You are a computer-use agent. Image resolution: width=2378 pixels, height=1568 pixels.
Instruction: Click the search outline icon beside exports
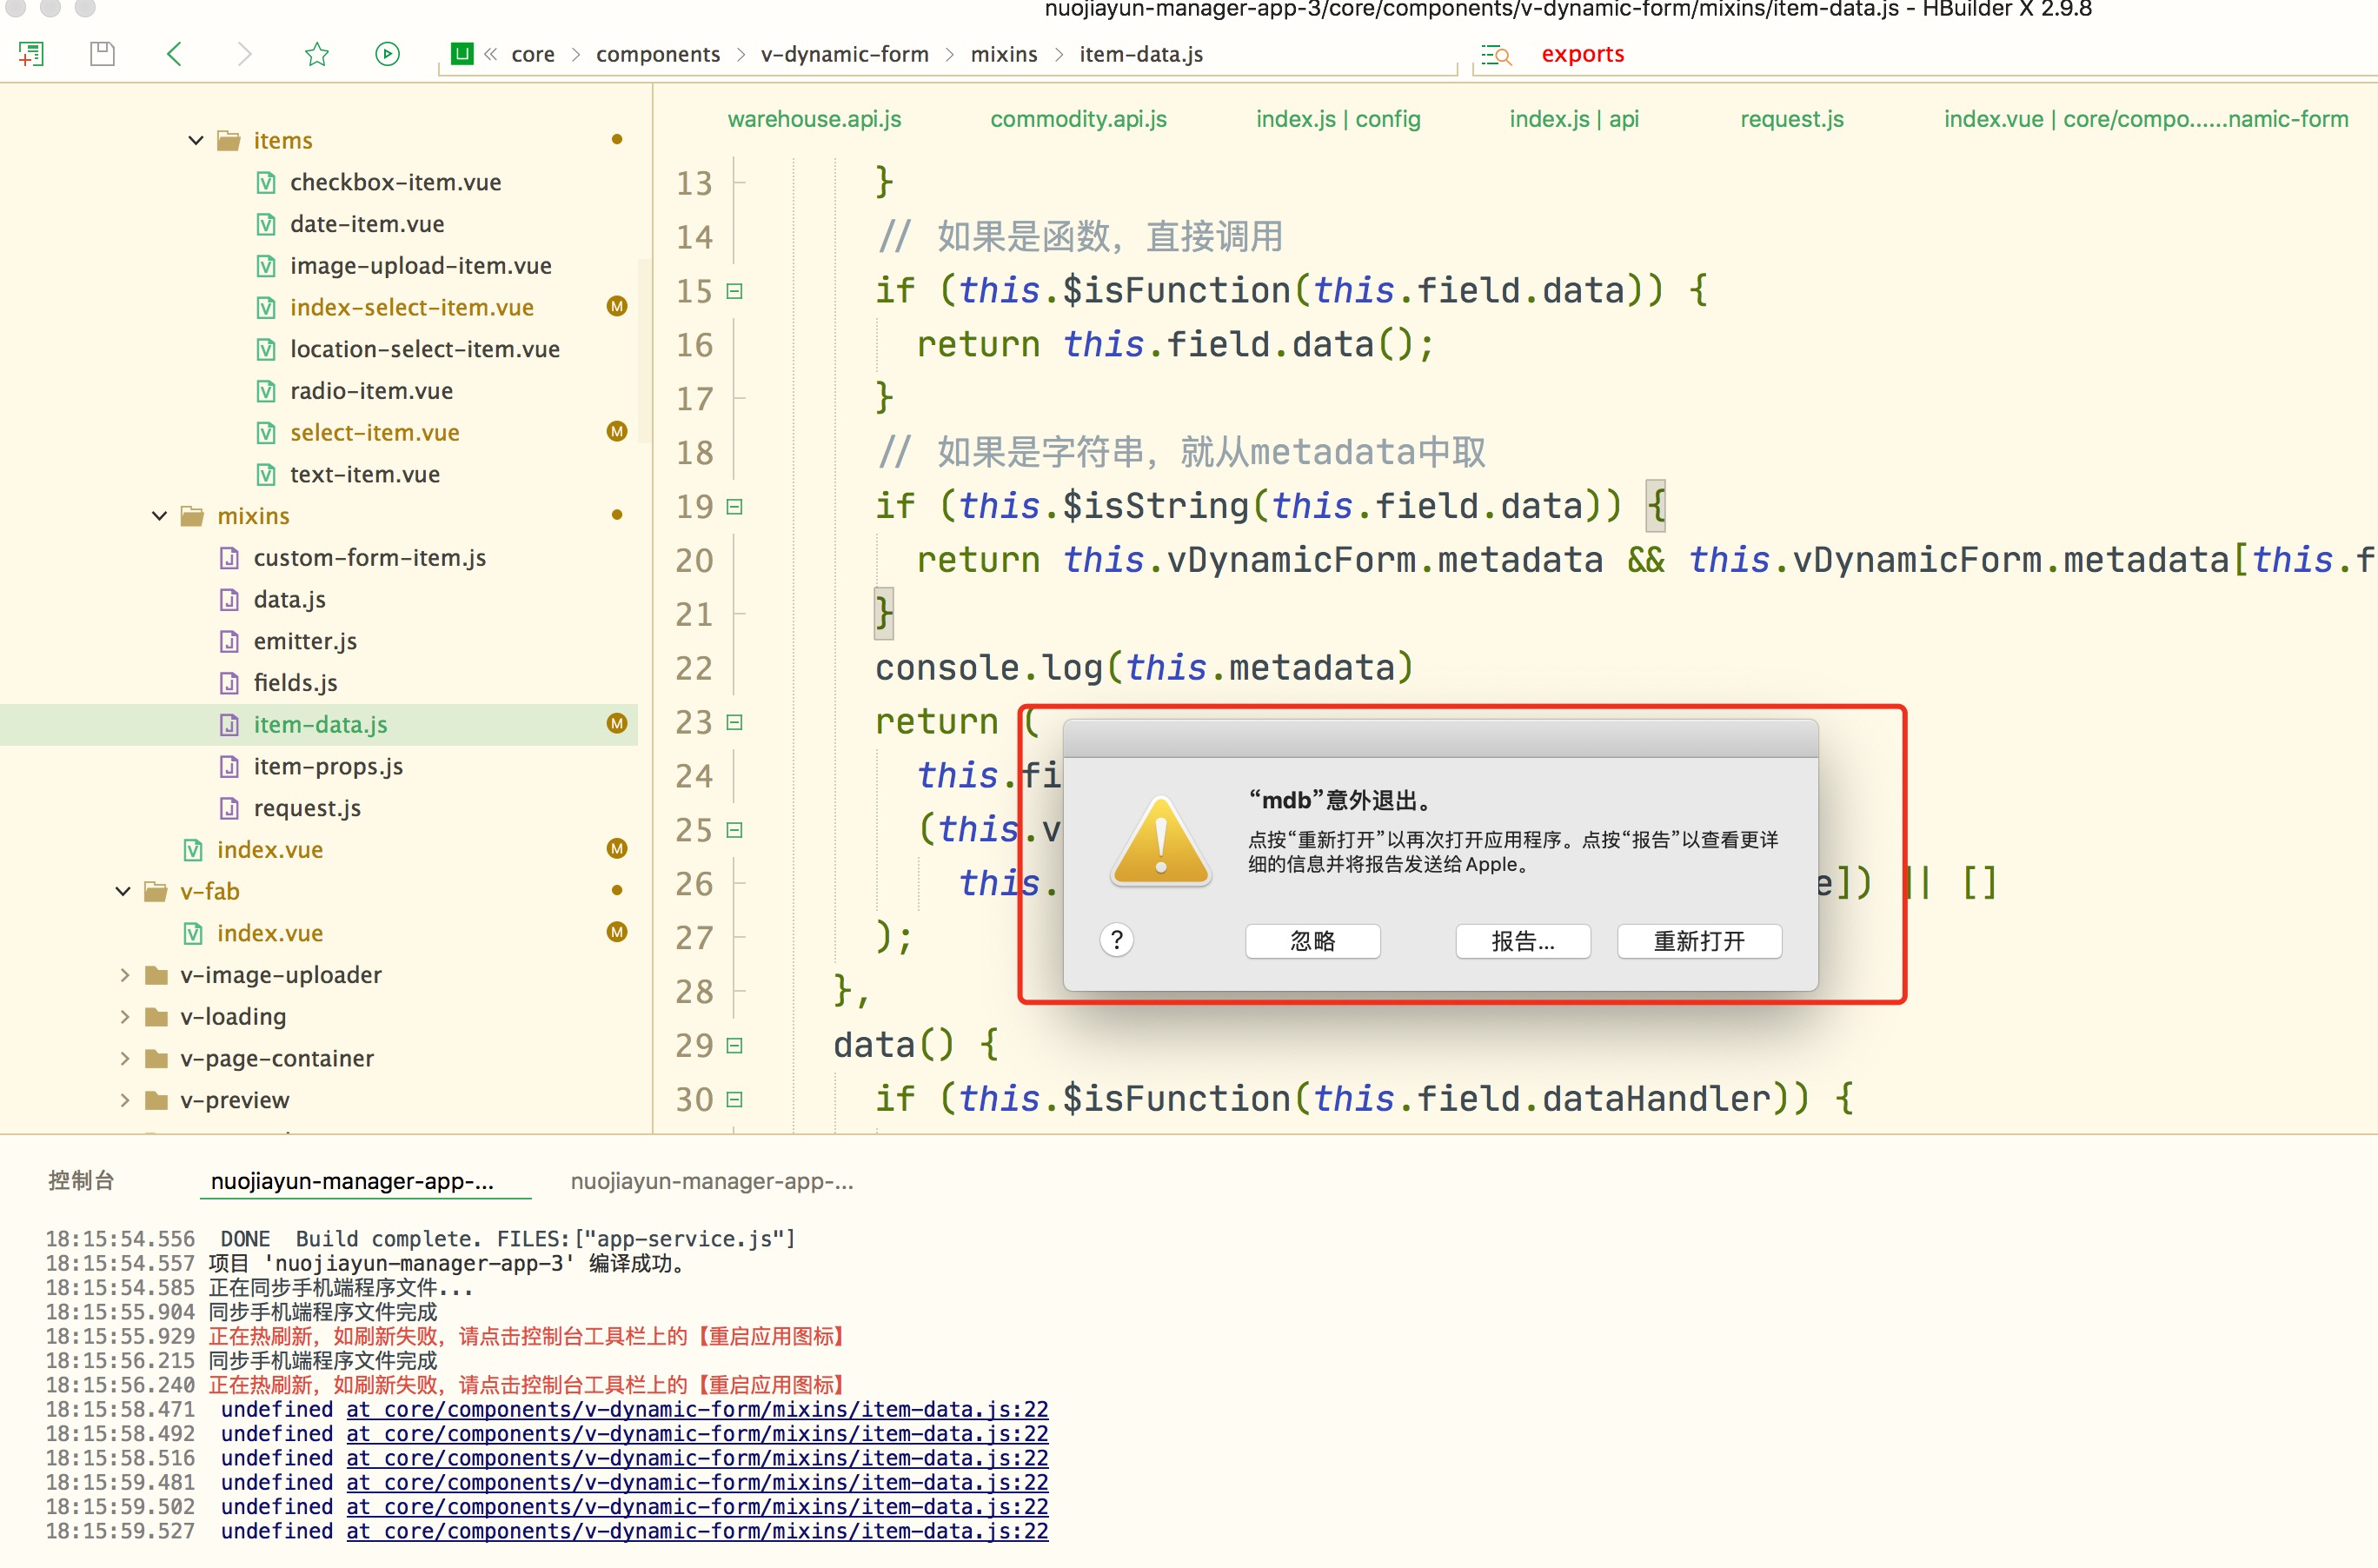click(1496, 55)
